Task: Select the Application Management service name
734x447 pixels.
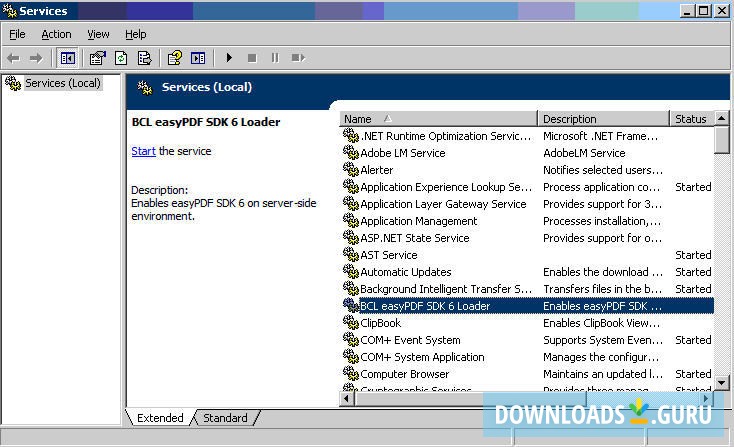Action: pos(418,221)
